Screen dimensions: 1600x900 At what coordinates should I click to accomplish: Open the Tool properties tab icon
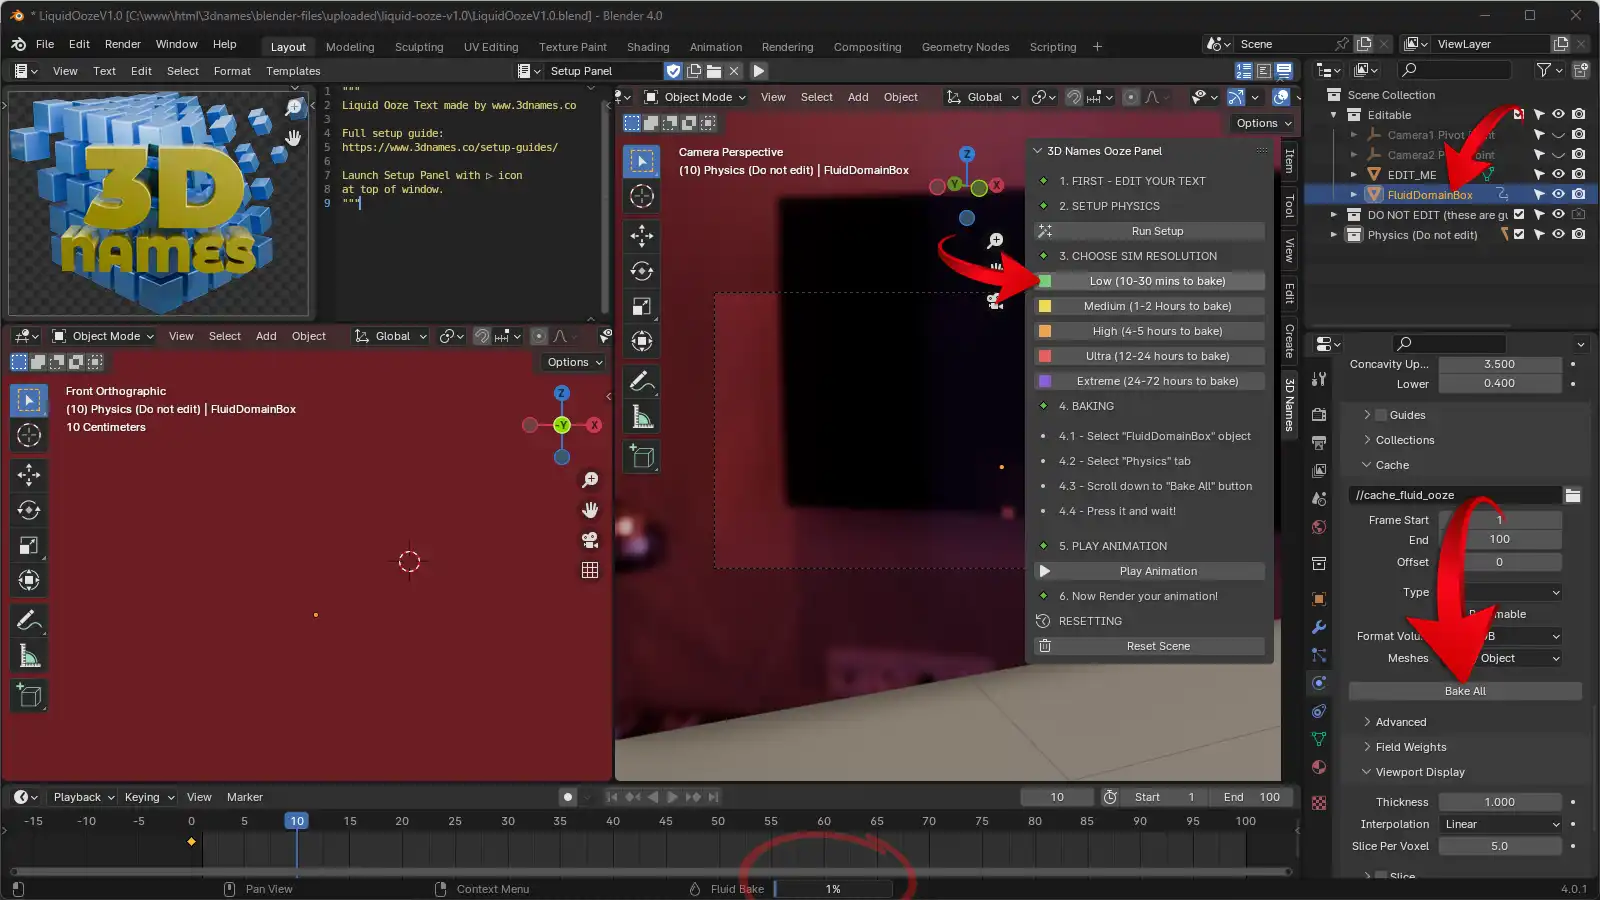point(1319,379)
